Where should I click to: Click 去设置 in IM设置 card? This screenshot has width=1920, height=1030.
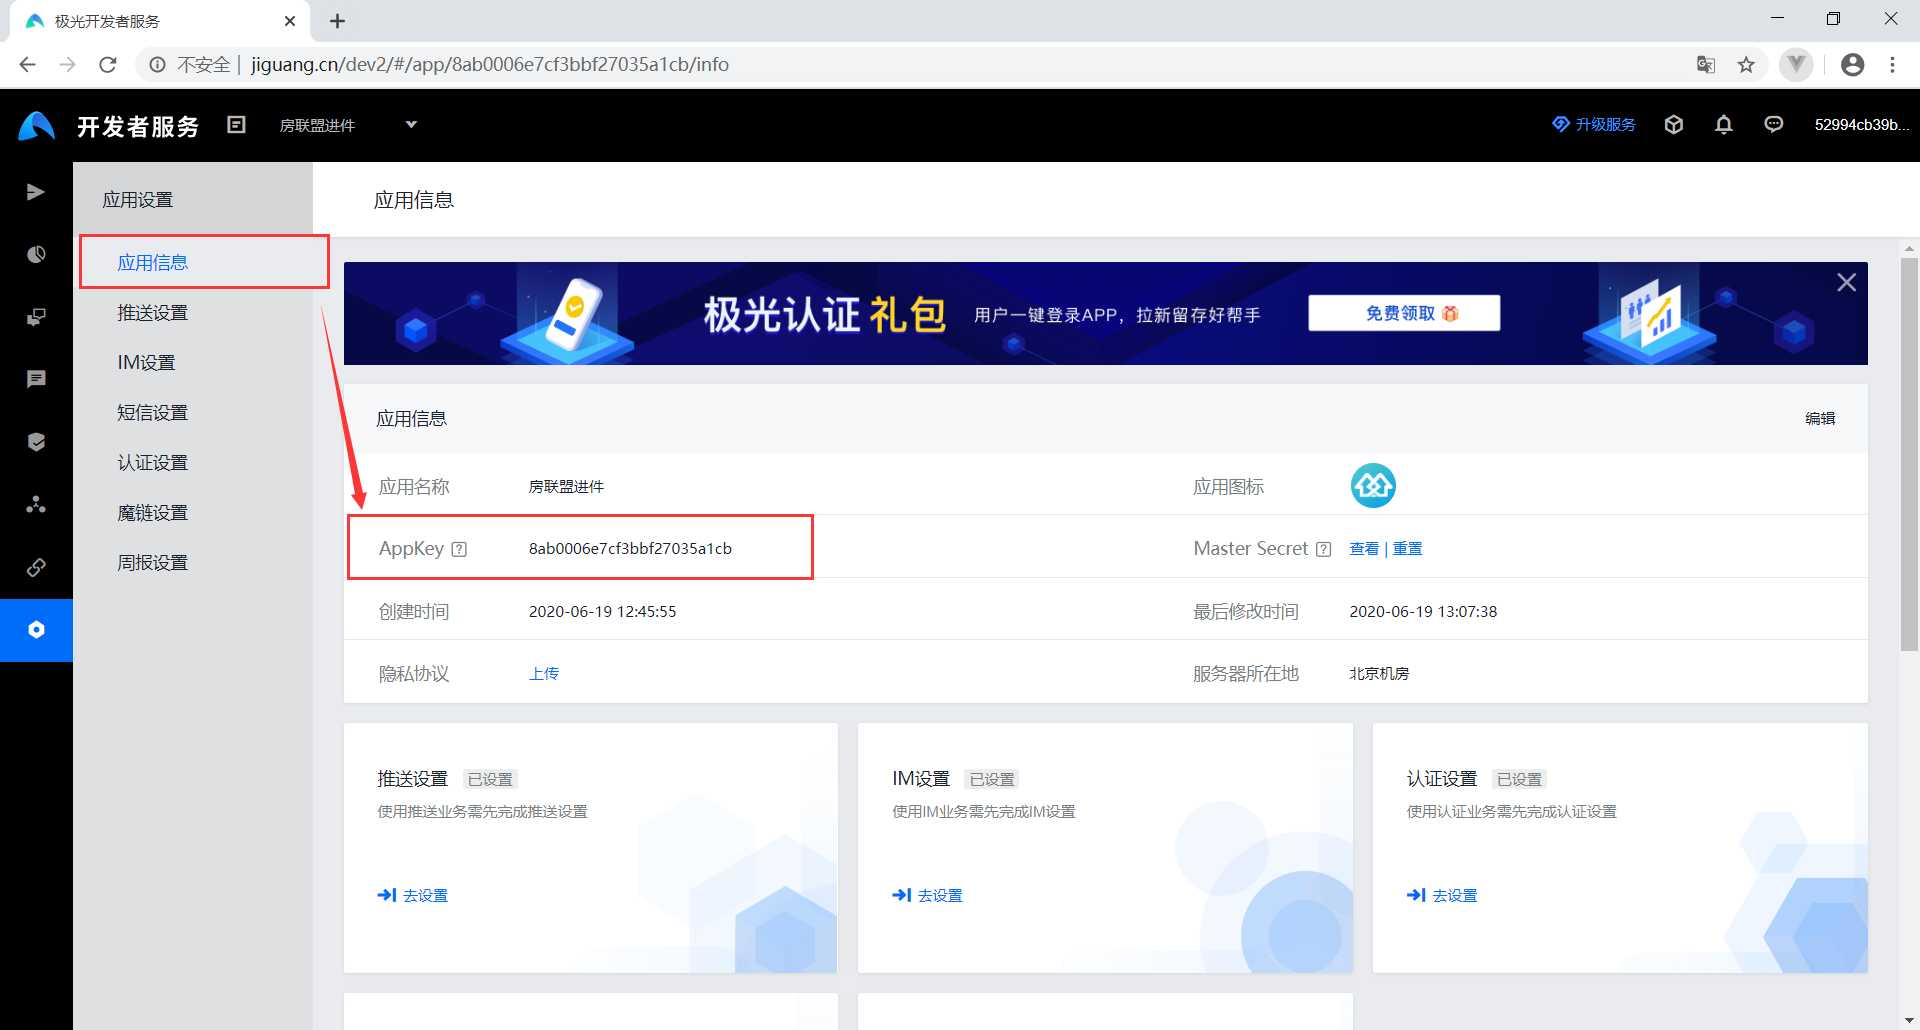(x=927, y=895)
